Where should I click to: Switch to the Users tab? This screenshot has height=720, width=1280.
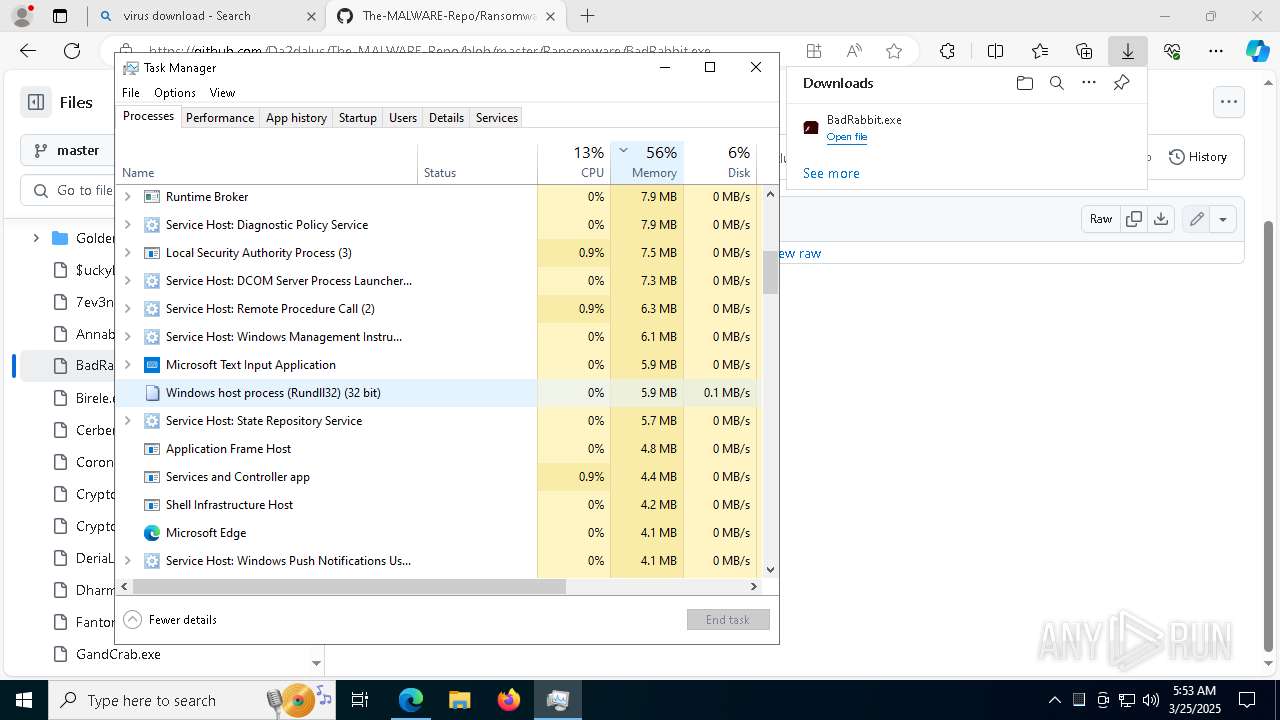pos(403,118)
